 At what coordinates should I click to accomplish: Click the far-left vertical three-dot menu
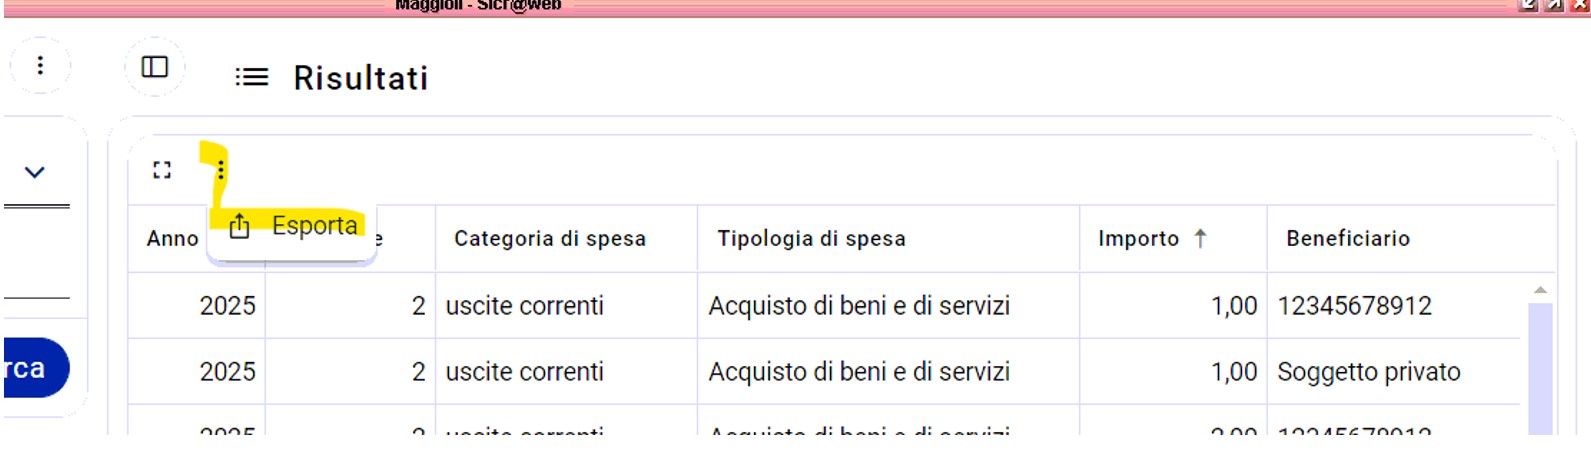tap(40, 65)
